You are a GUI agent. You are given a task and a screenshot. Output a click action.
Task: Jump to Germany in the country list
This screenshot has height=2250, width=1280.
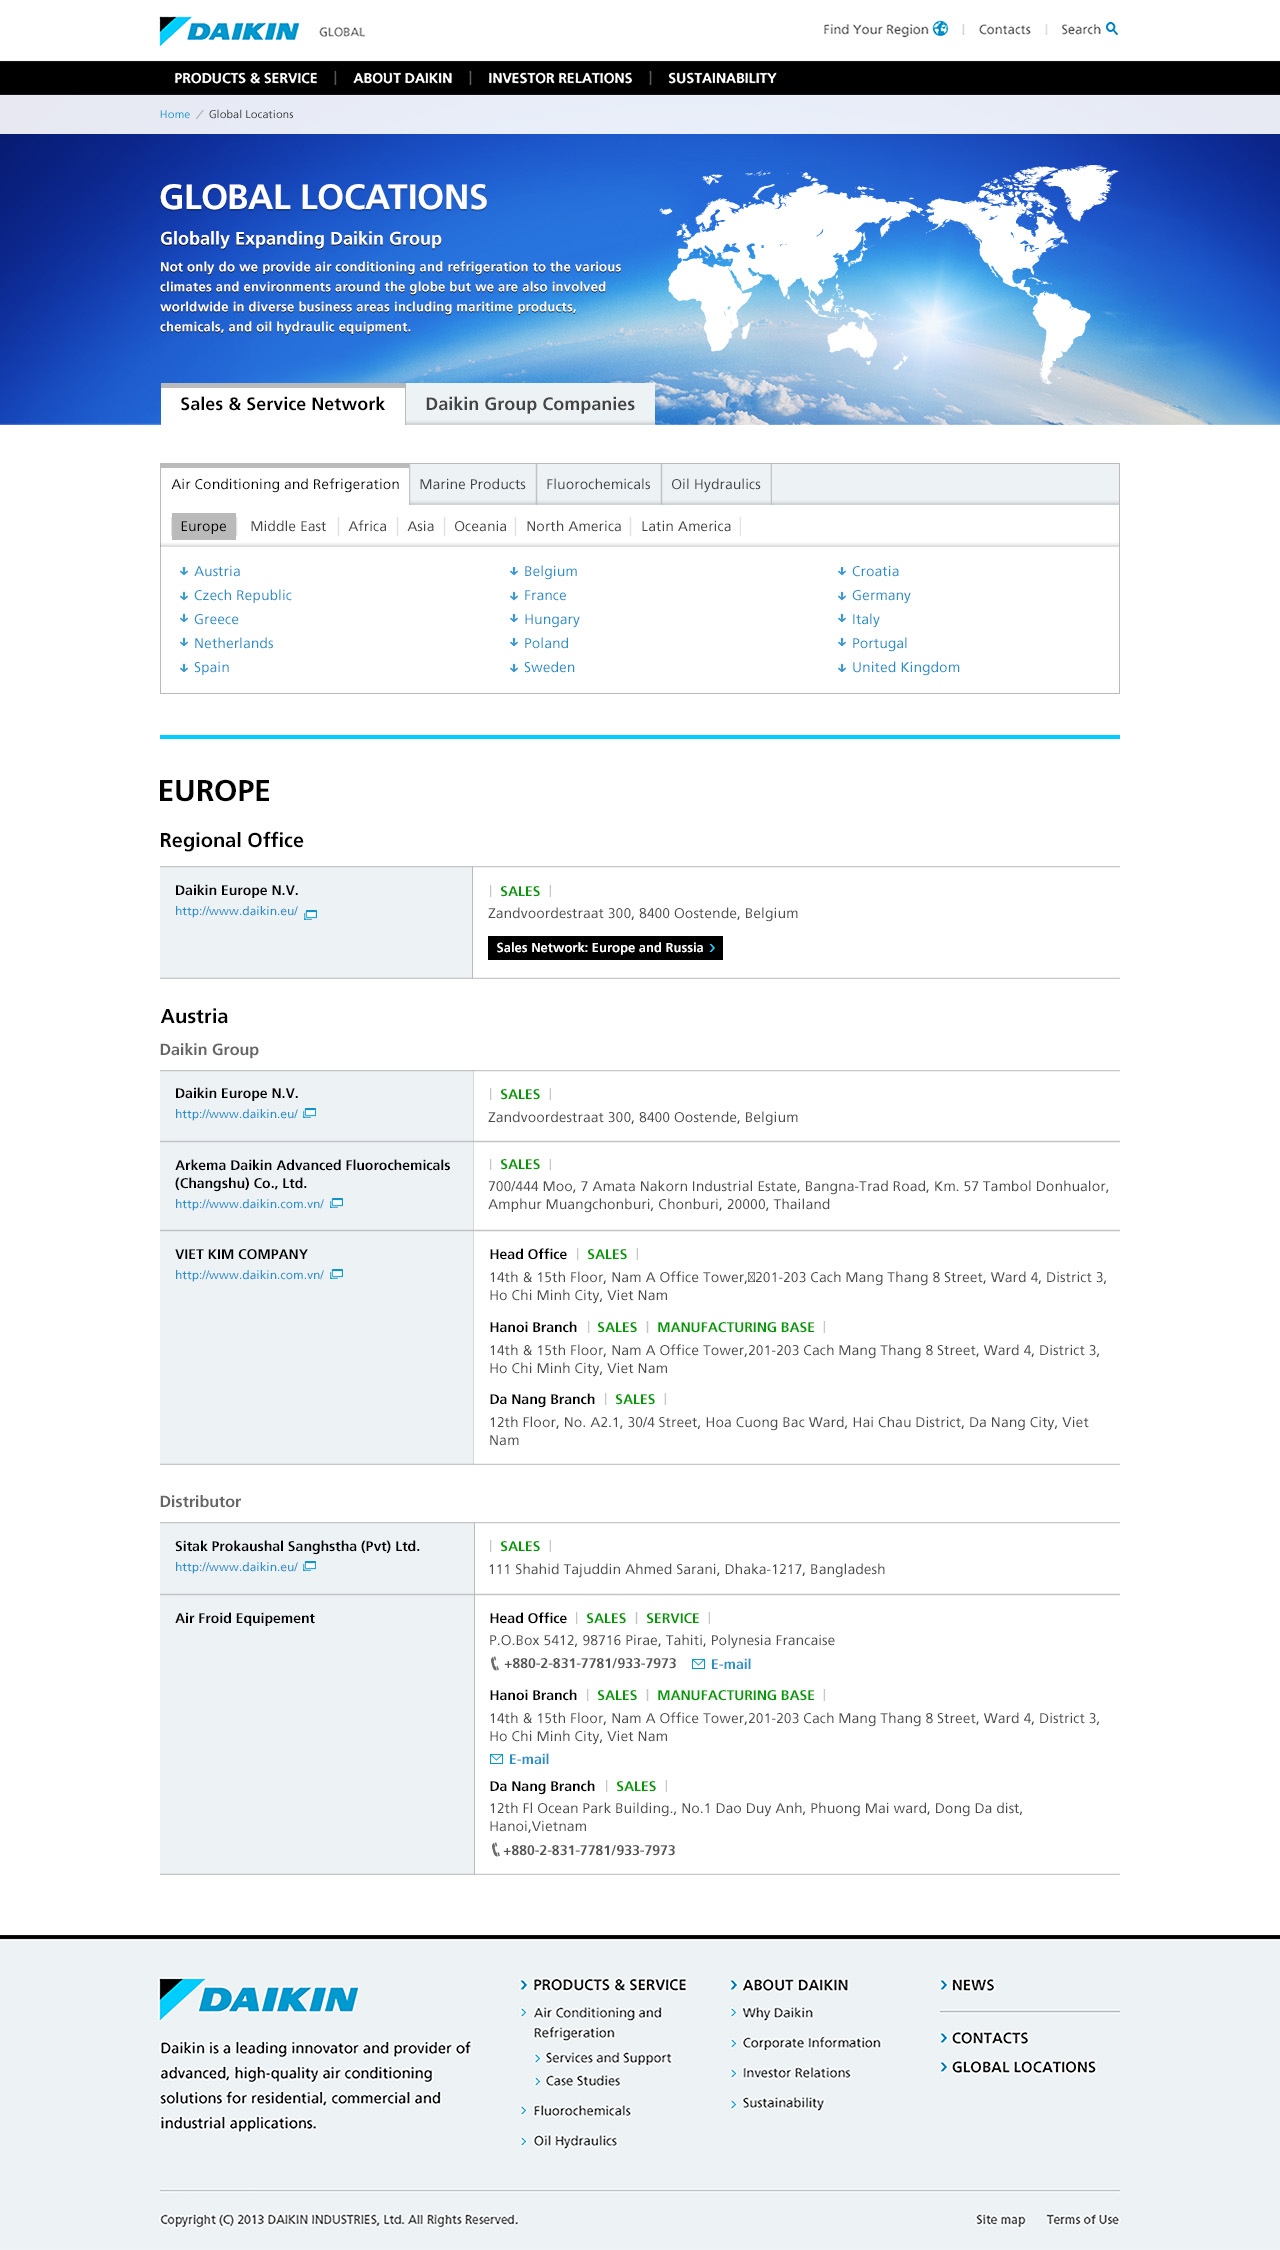(880, 595)
